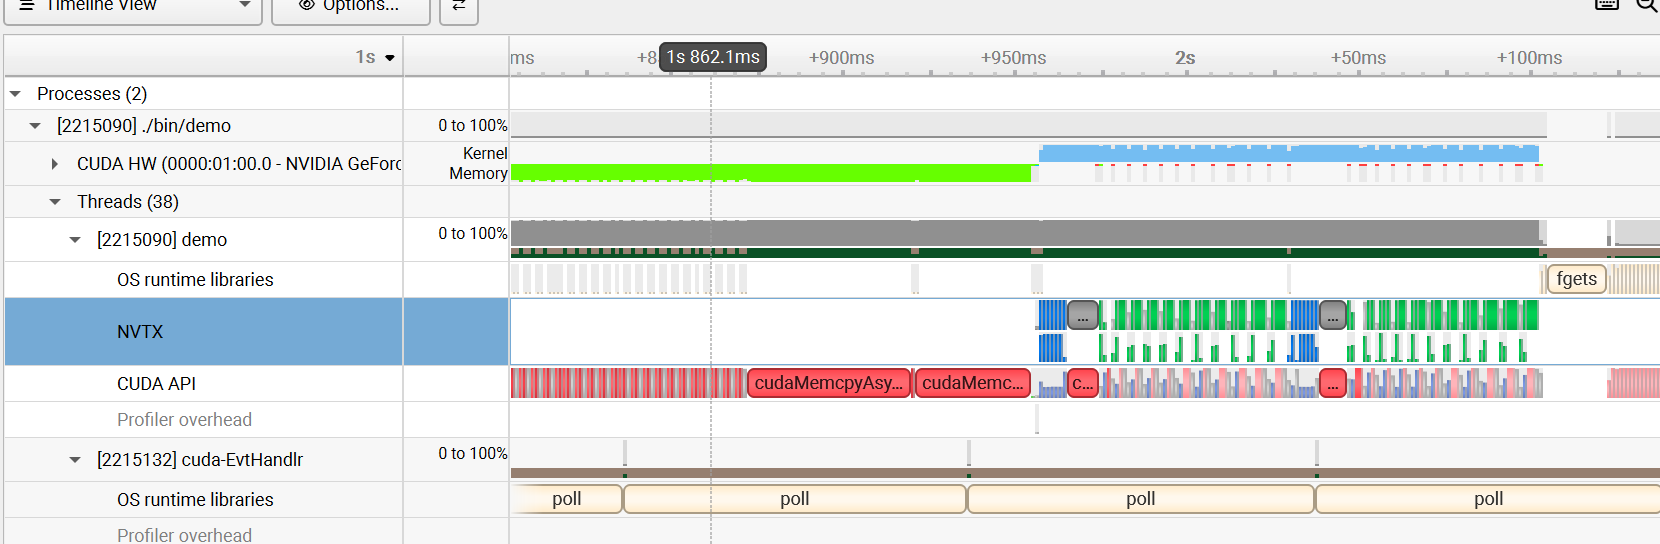Collapse the [2215132] cuda-EvtHandlr thread
The height and width of the screenshot is (544, 1660).
[75, 460]
